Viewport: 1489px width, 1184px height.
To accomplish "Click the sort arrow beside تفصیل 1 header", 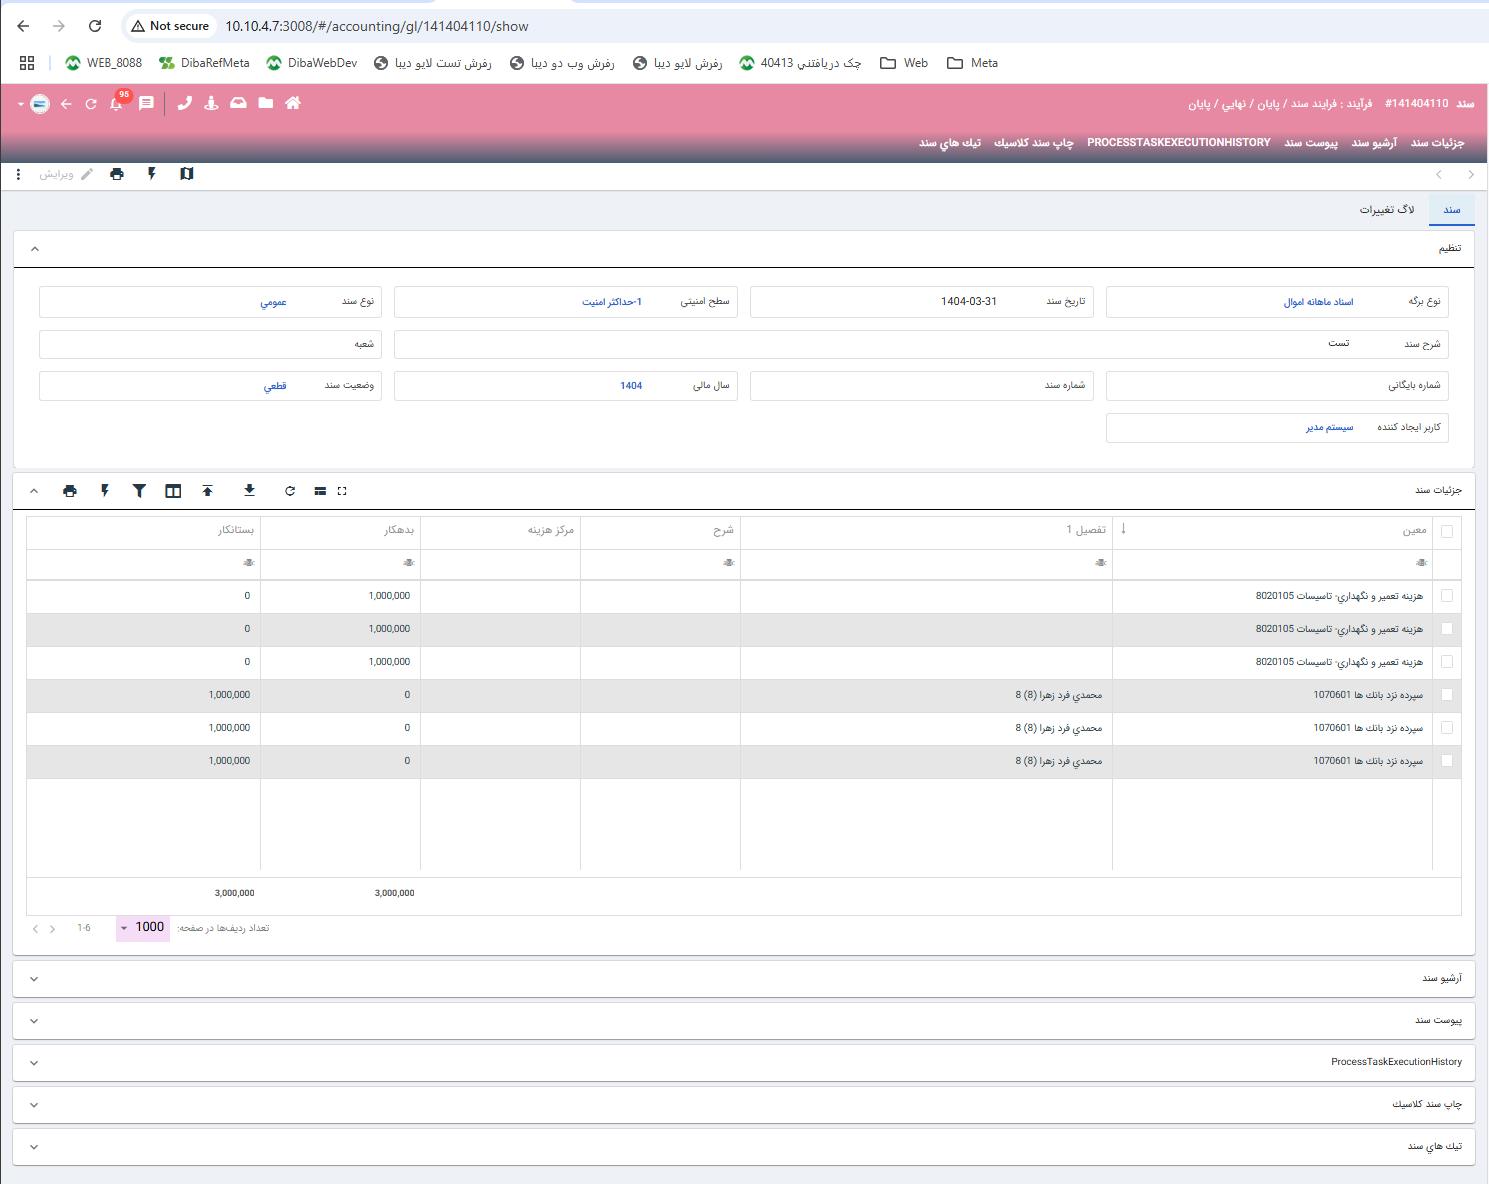I will point(1124,529).
